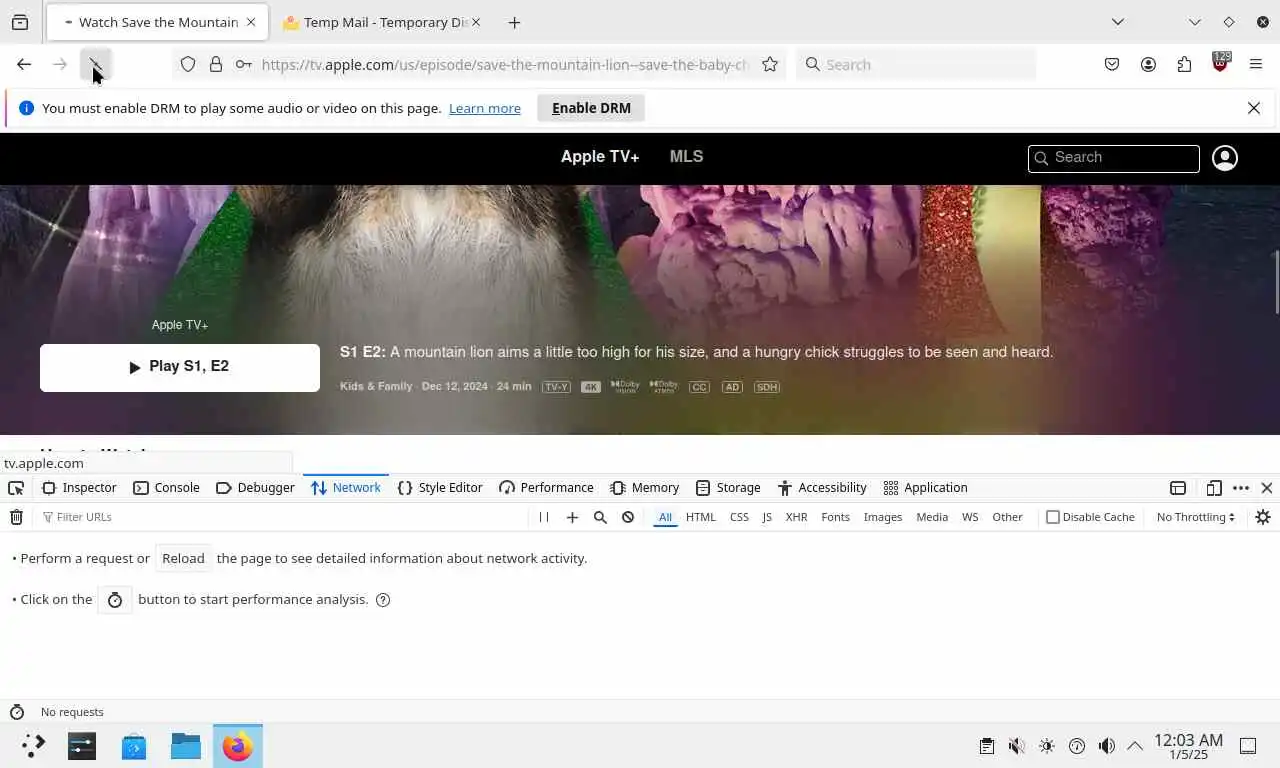Toggle the XHR request filter
This screenshot has height=768, width=1280.
pos(796,517)
